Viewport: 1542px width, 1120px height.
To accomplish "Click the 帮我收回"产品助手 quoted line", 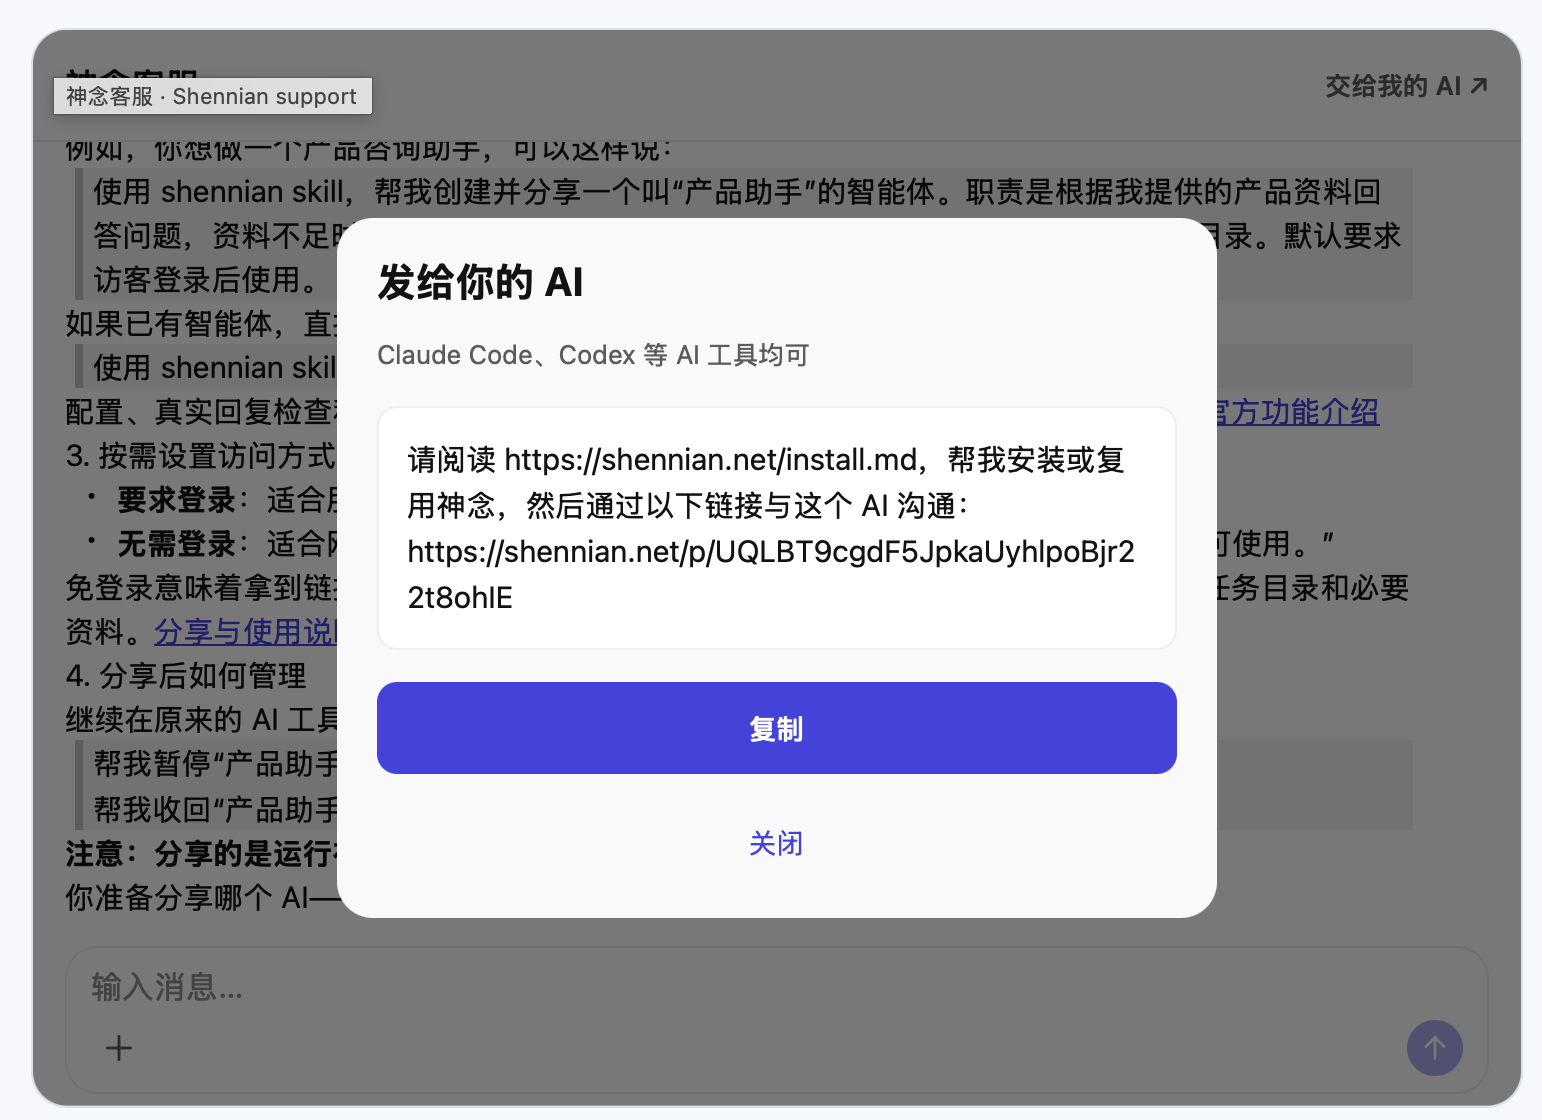I will pos(215,808).
